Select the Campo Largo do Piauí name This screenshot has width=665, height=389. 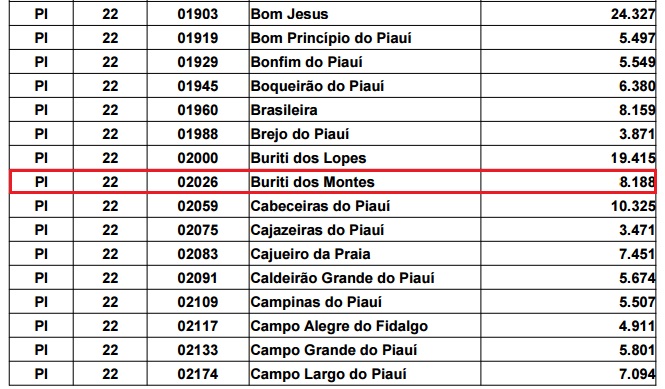[x=328, y=374]
